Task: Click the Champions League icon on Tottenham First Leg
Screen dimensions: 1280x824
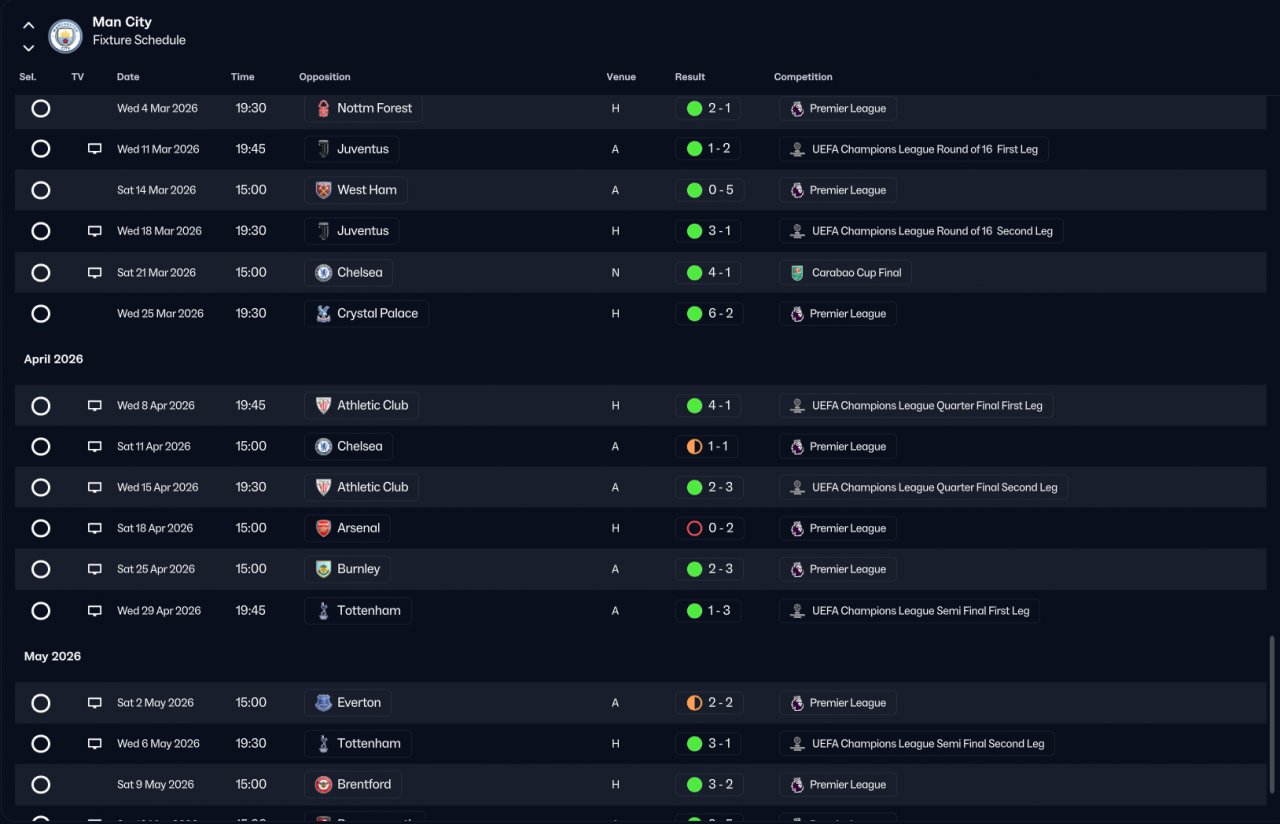Action: pos(797,611)
